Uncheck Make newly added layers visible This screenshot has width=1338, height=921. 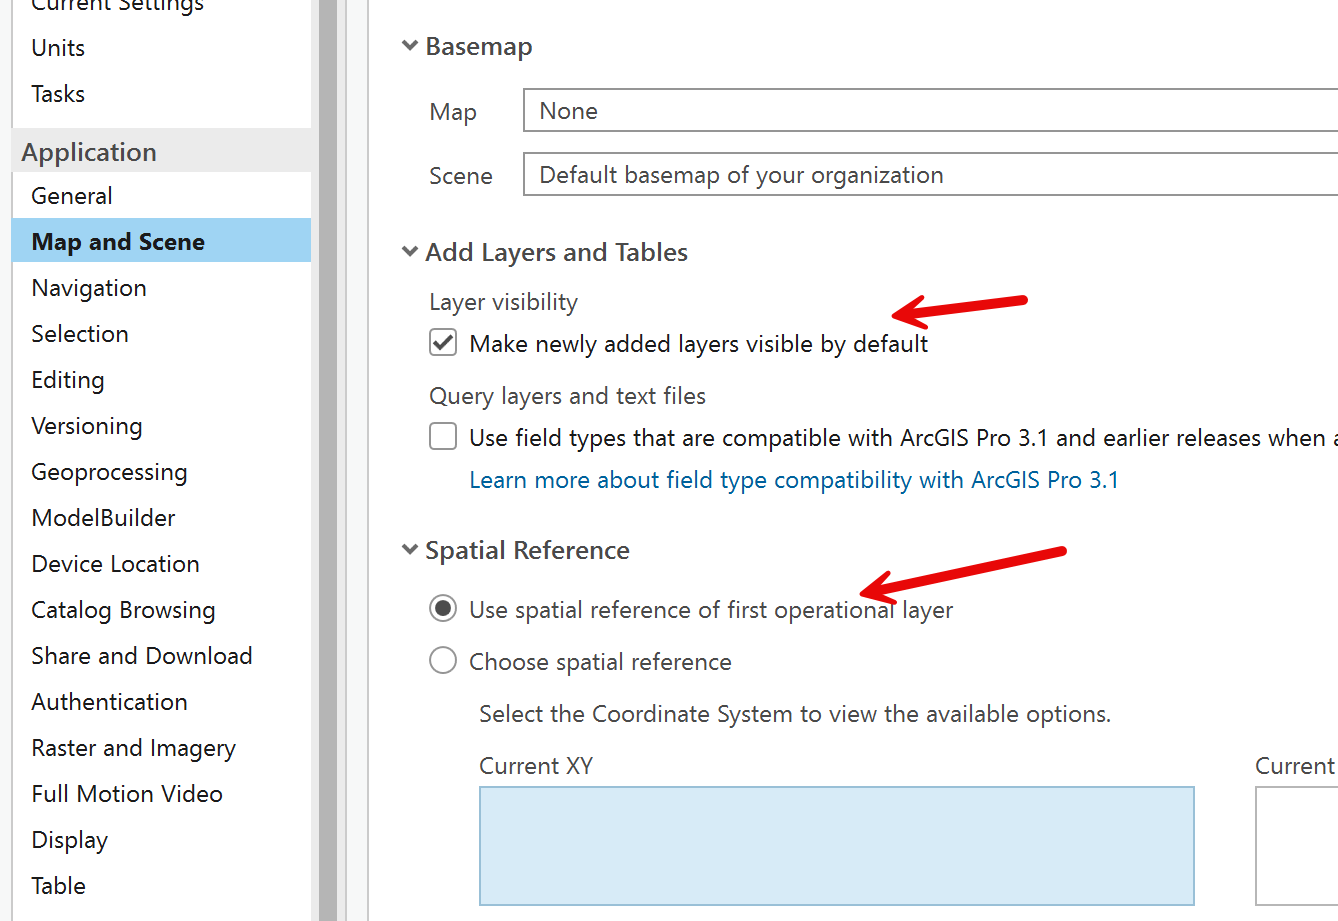(443, 343)
